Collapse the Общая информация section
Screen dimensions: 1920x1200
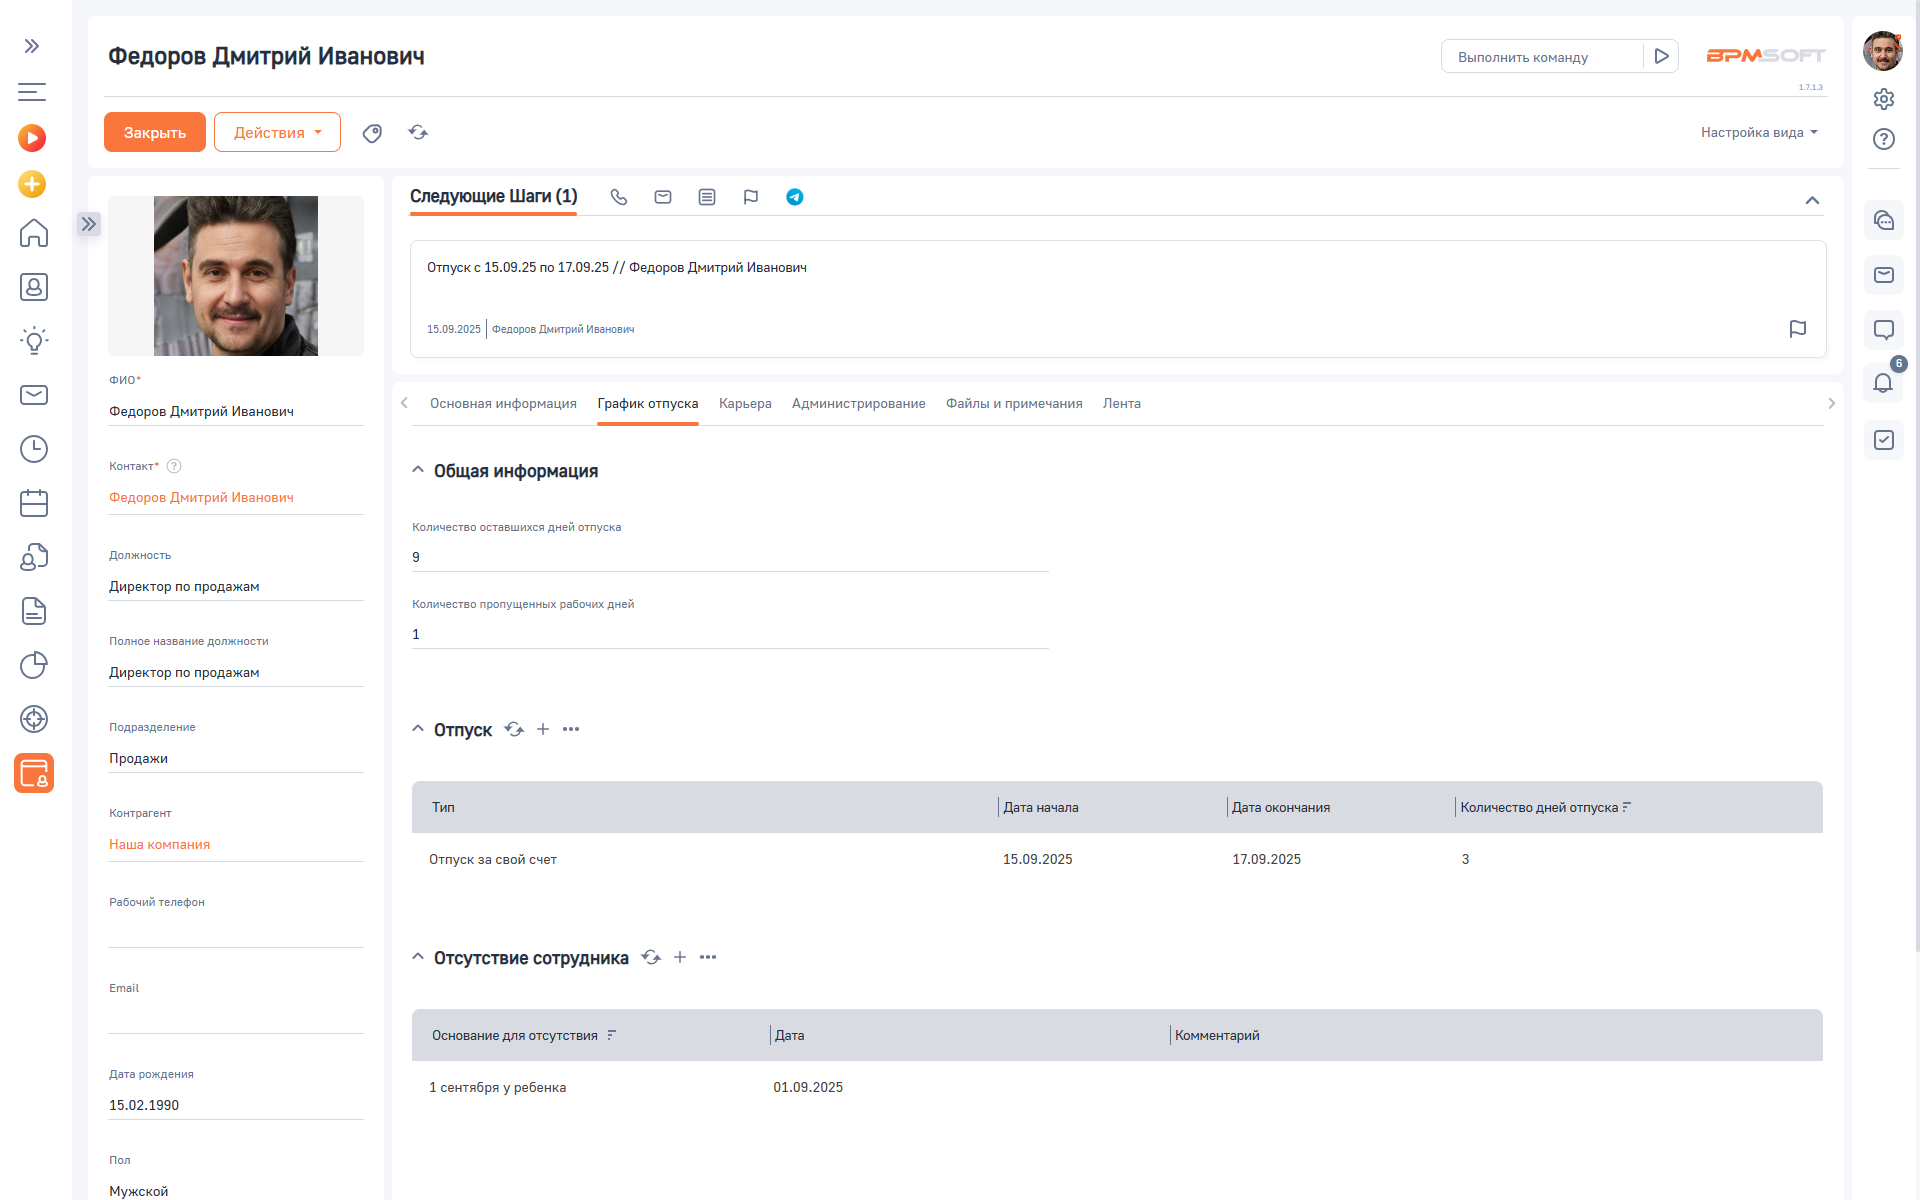click(418, 470)
